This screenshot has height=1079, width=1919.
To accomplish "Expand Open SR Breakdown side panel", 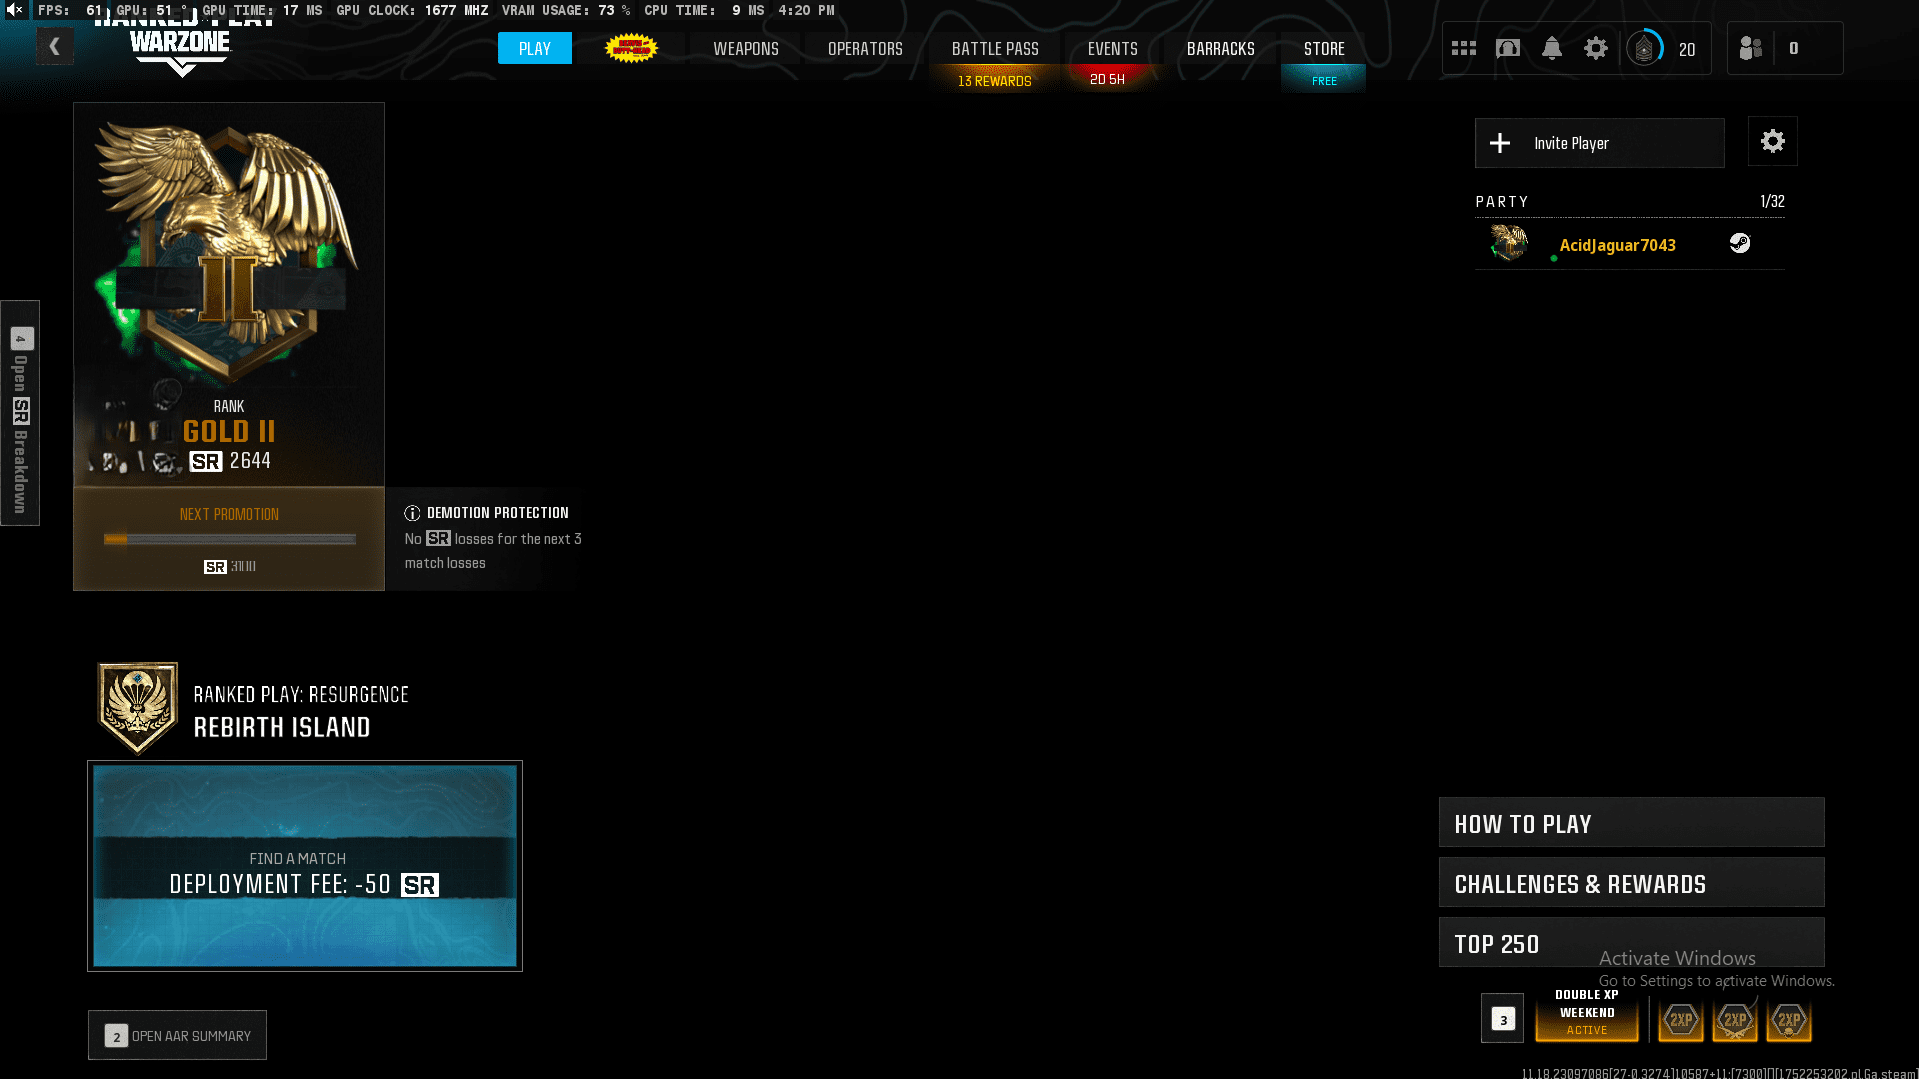I will click(20, 412).
